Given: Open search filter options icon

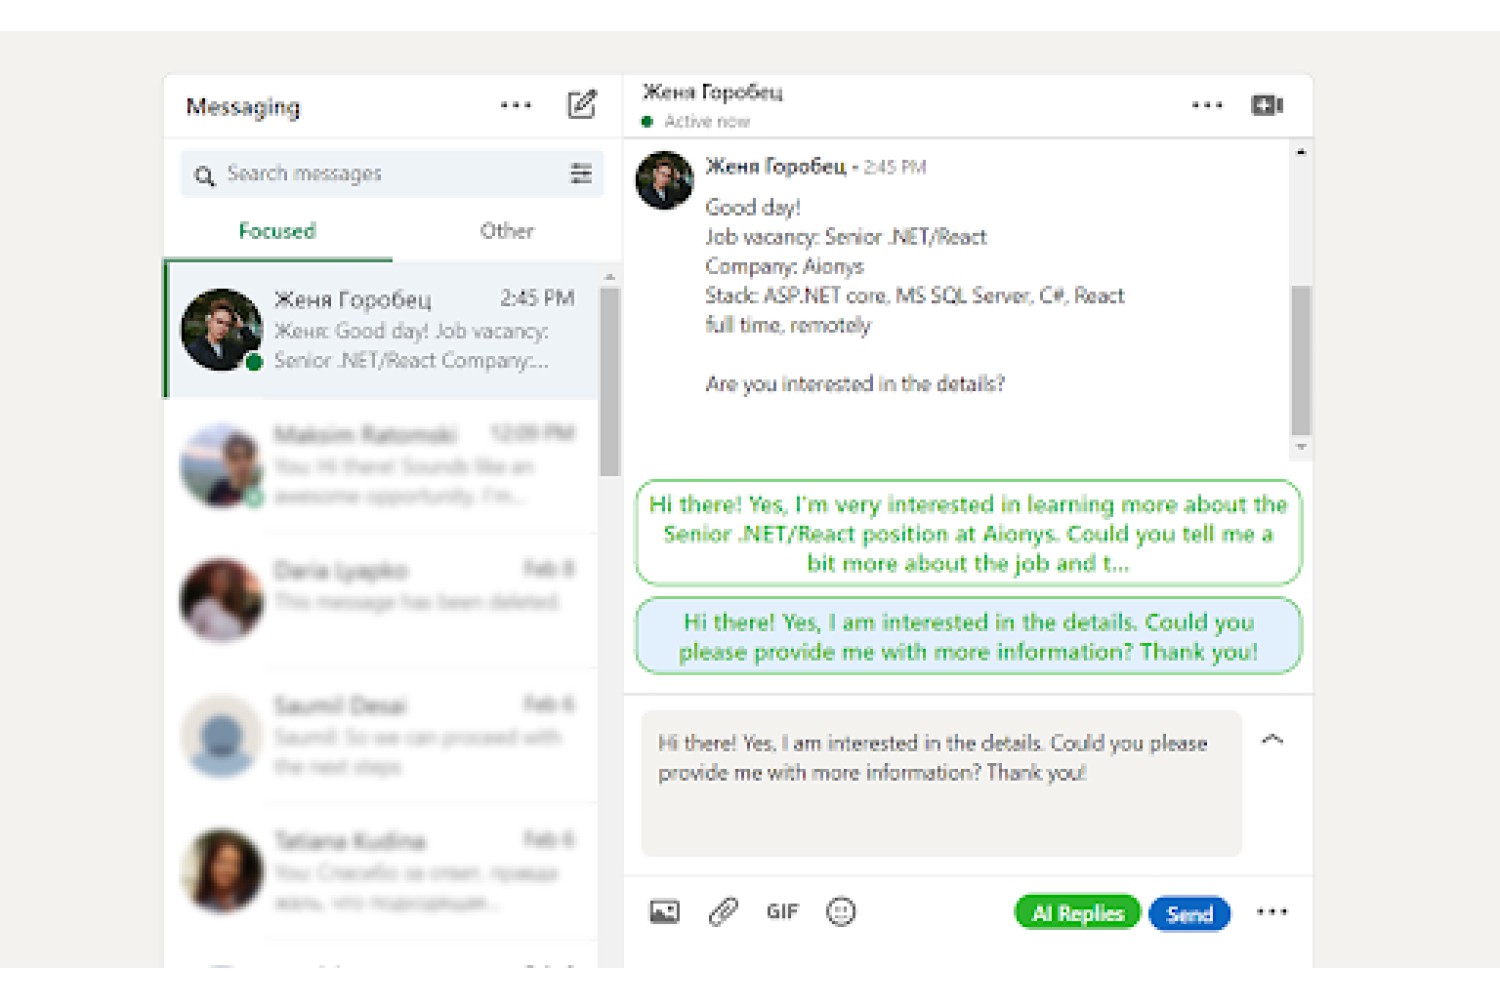Looking at the screenshot, I should pos(581,174).
